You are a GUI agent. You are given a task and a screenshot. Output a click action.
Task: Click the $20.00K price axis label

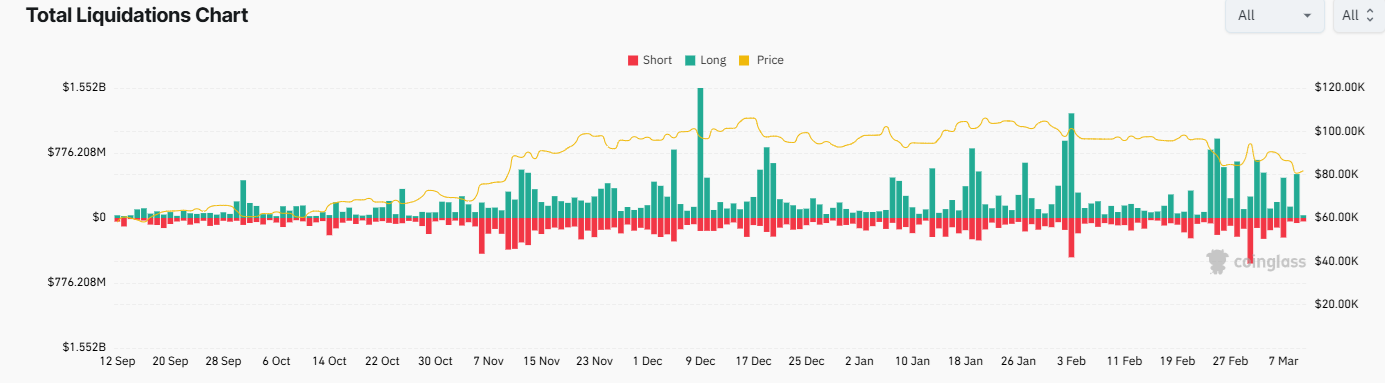point(1337,304)
